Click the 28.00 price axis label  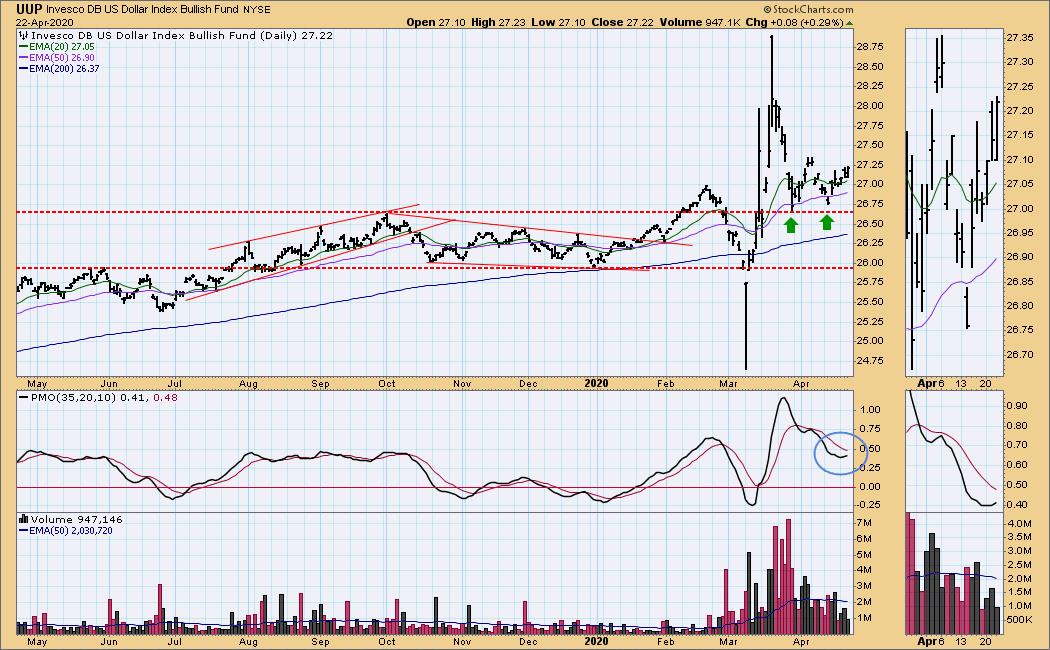pos(869,106)
